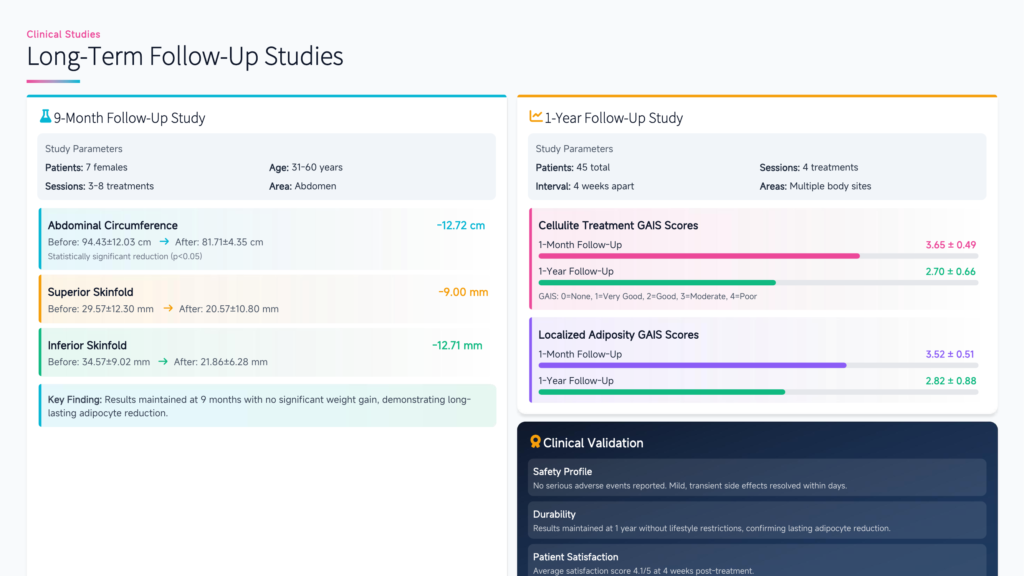Click the teal arrow in Abdominal Circumference row

[x=164, y=242]
